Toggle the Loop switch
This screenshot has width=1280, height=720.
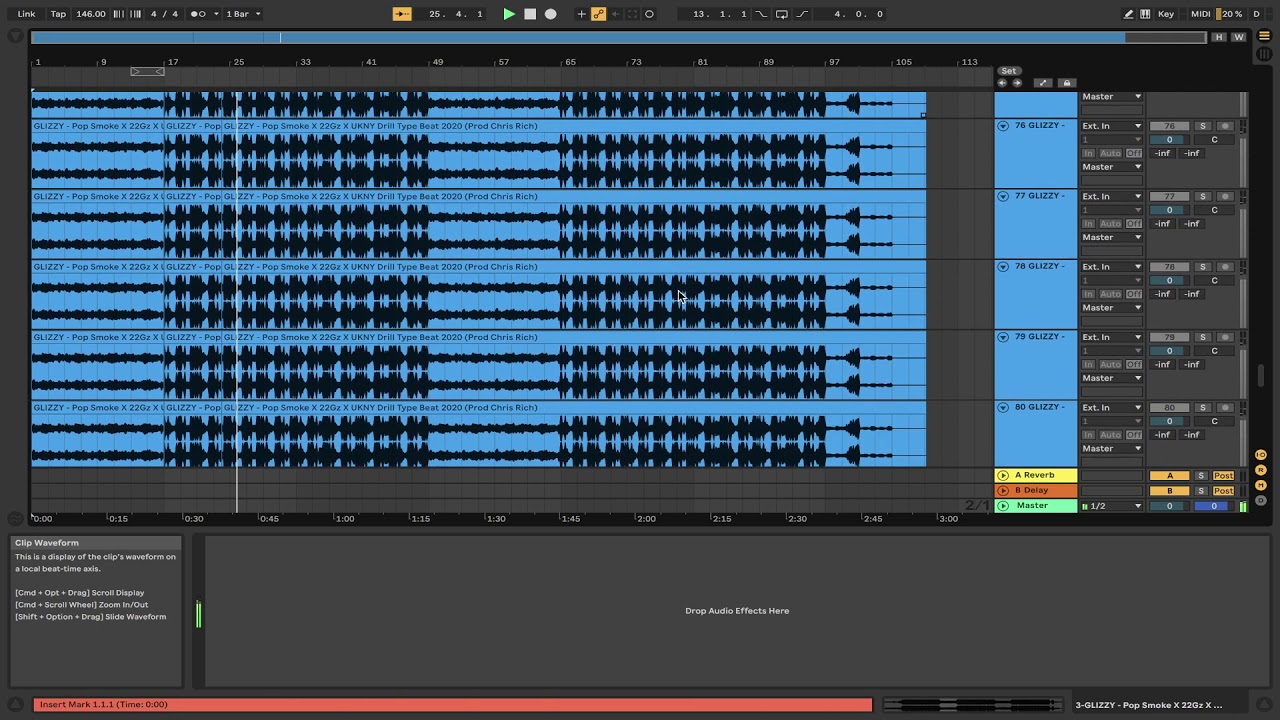[782, 14]
